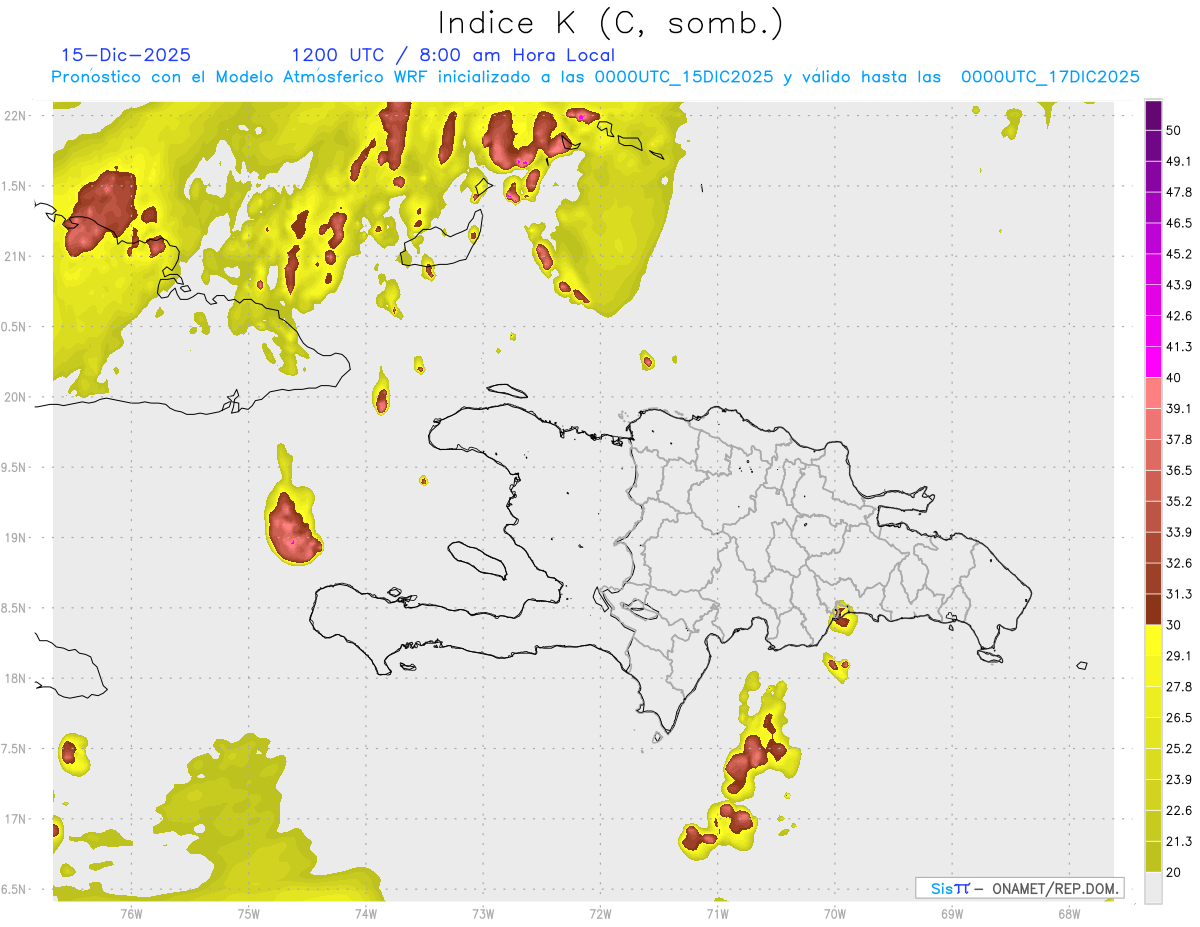Click the '26.5' color scale value
1200x927 pixels.
(x=1179, y=717)
